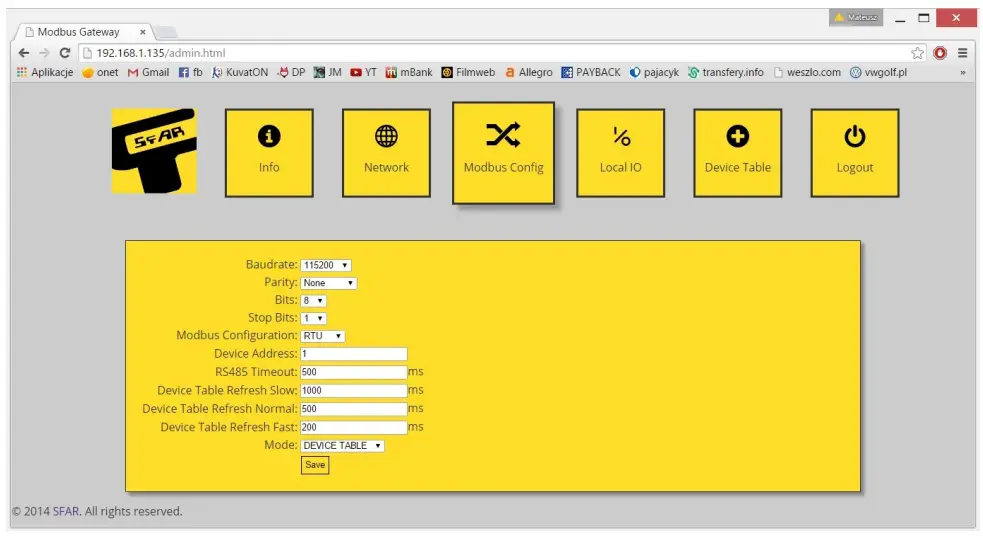Open the Allegro bookmark
The image size is (983, 536).
(529, 72)
